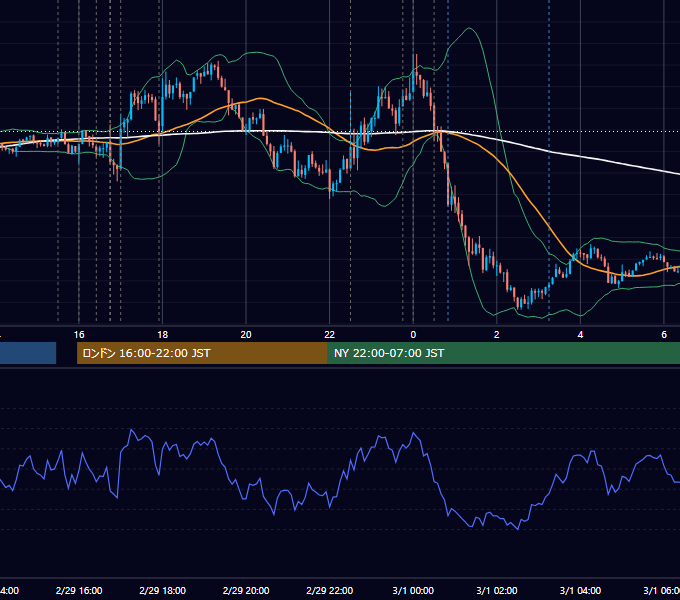Click the 3/1 04:00 time axis label
The height and width of the screenshot is (600, 680).
[x=580, y=590]
